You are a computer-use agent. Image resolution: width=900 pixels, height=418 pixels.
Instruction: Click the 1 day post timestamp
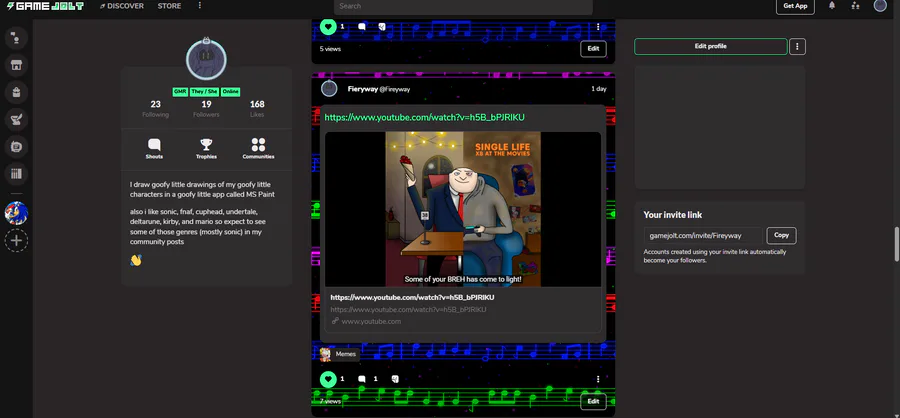tap(599, 89)
